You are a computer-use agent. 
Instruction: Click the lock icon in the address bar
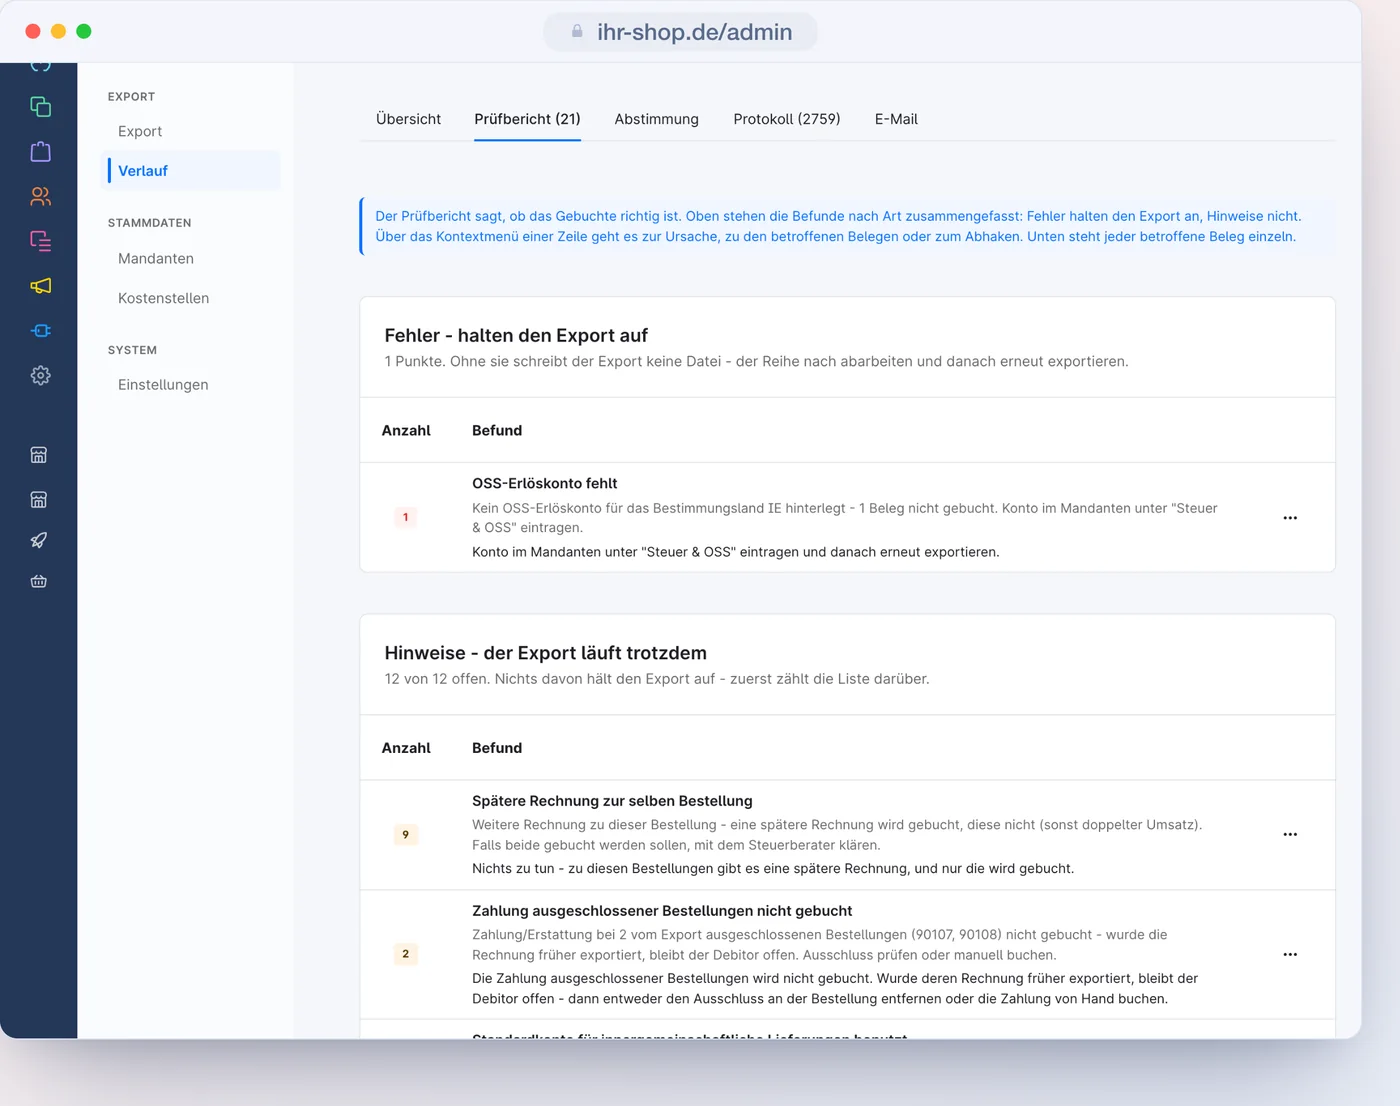[577, 32]
